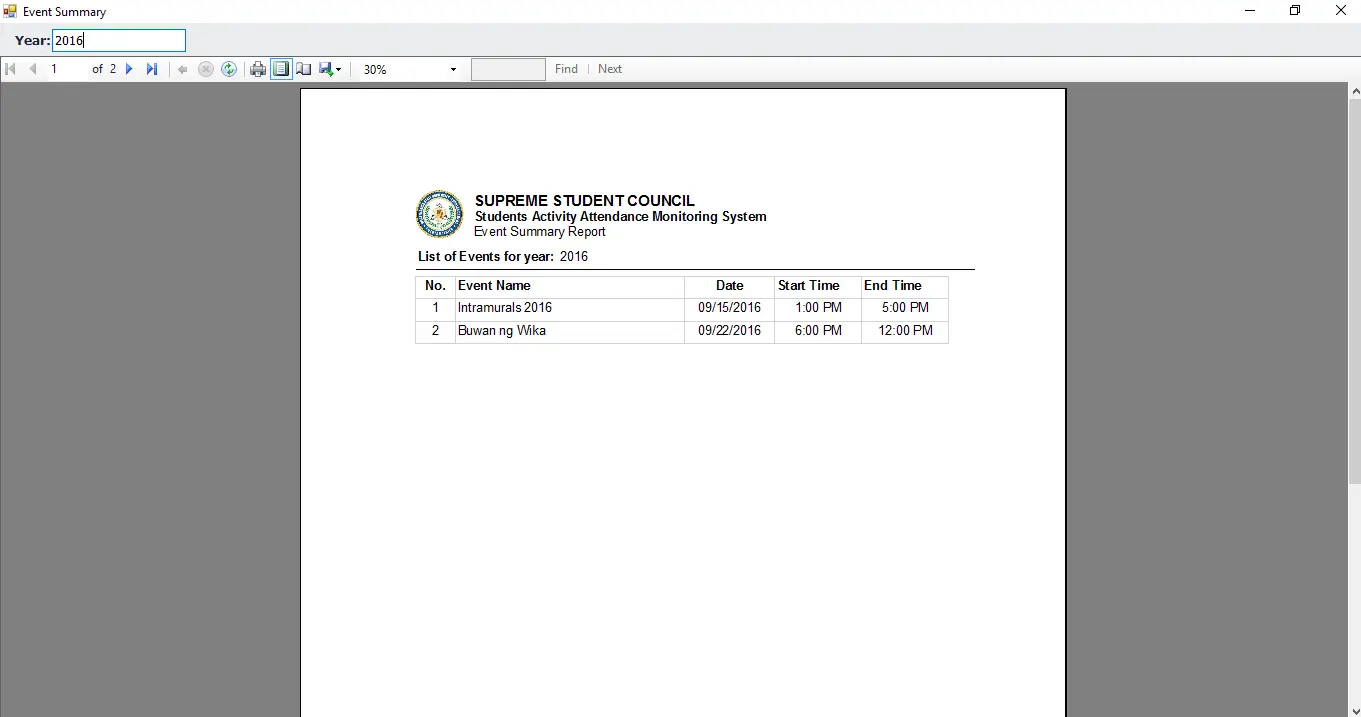Image resolution: width=1361 pixels, height=717 pixels.
Task: Close the Event Summary window
Action: pos(1340,11)
